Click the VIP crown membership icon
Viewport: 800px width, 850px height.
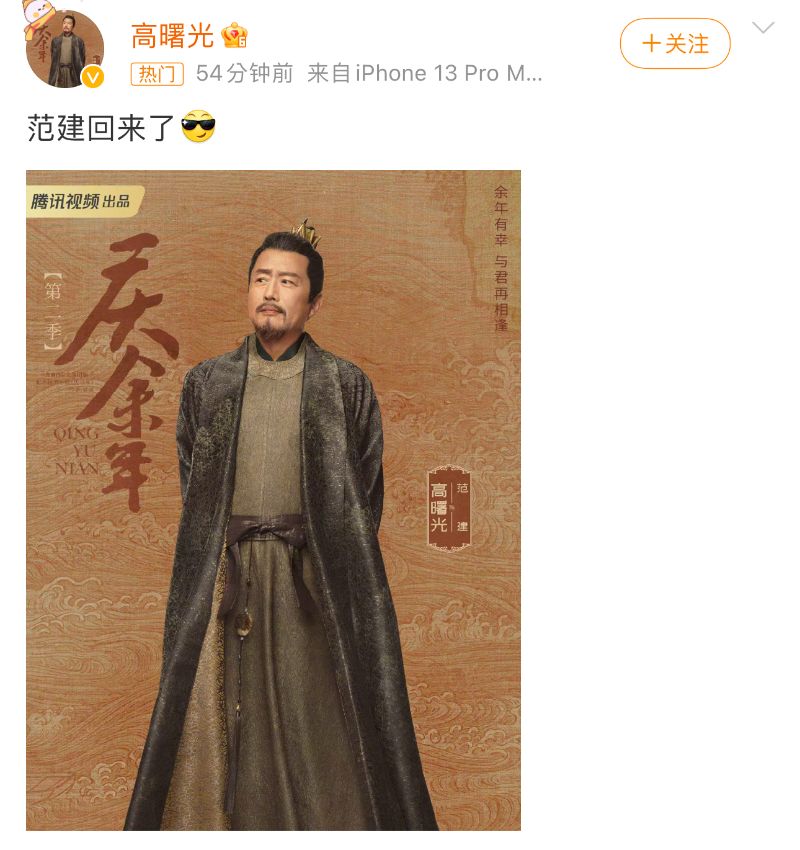click(x=234, y=35)
